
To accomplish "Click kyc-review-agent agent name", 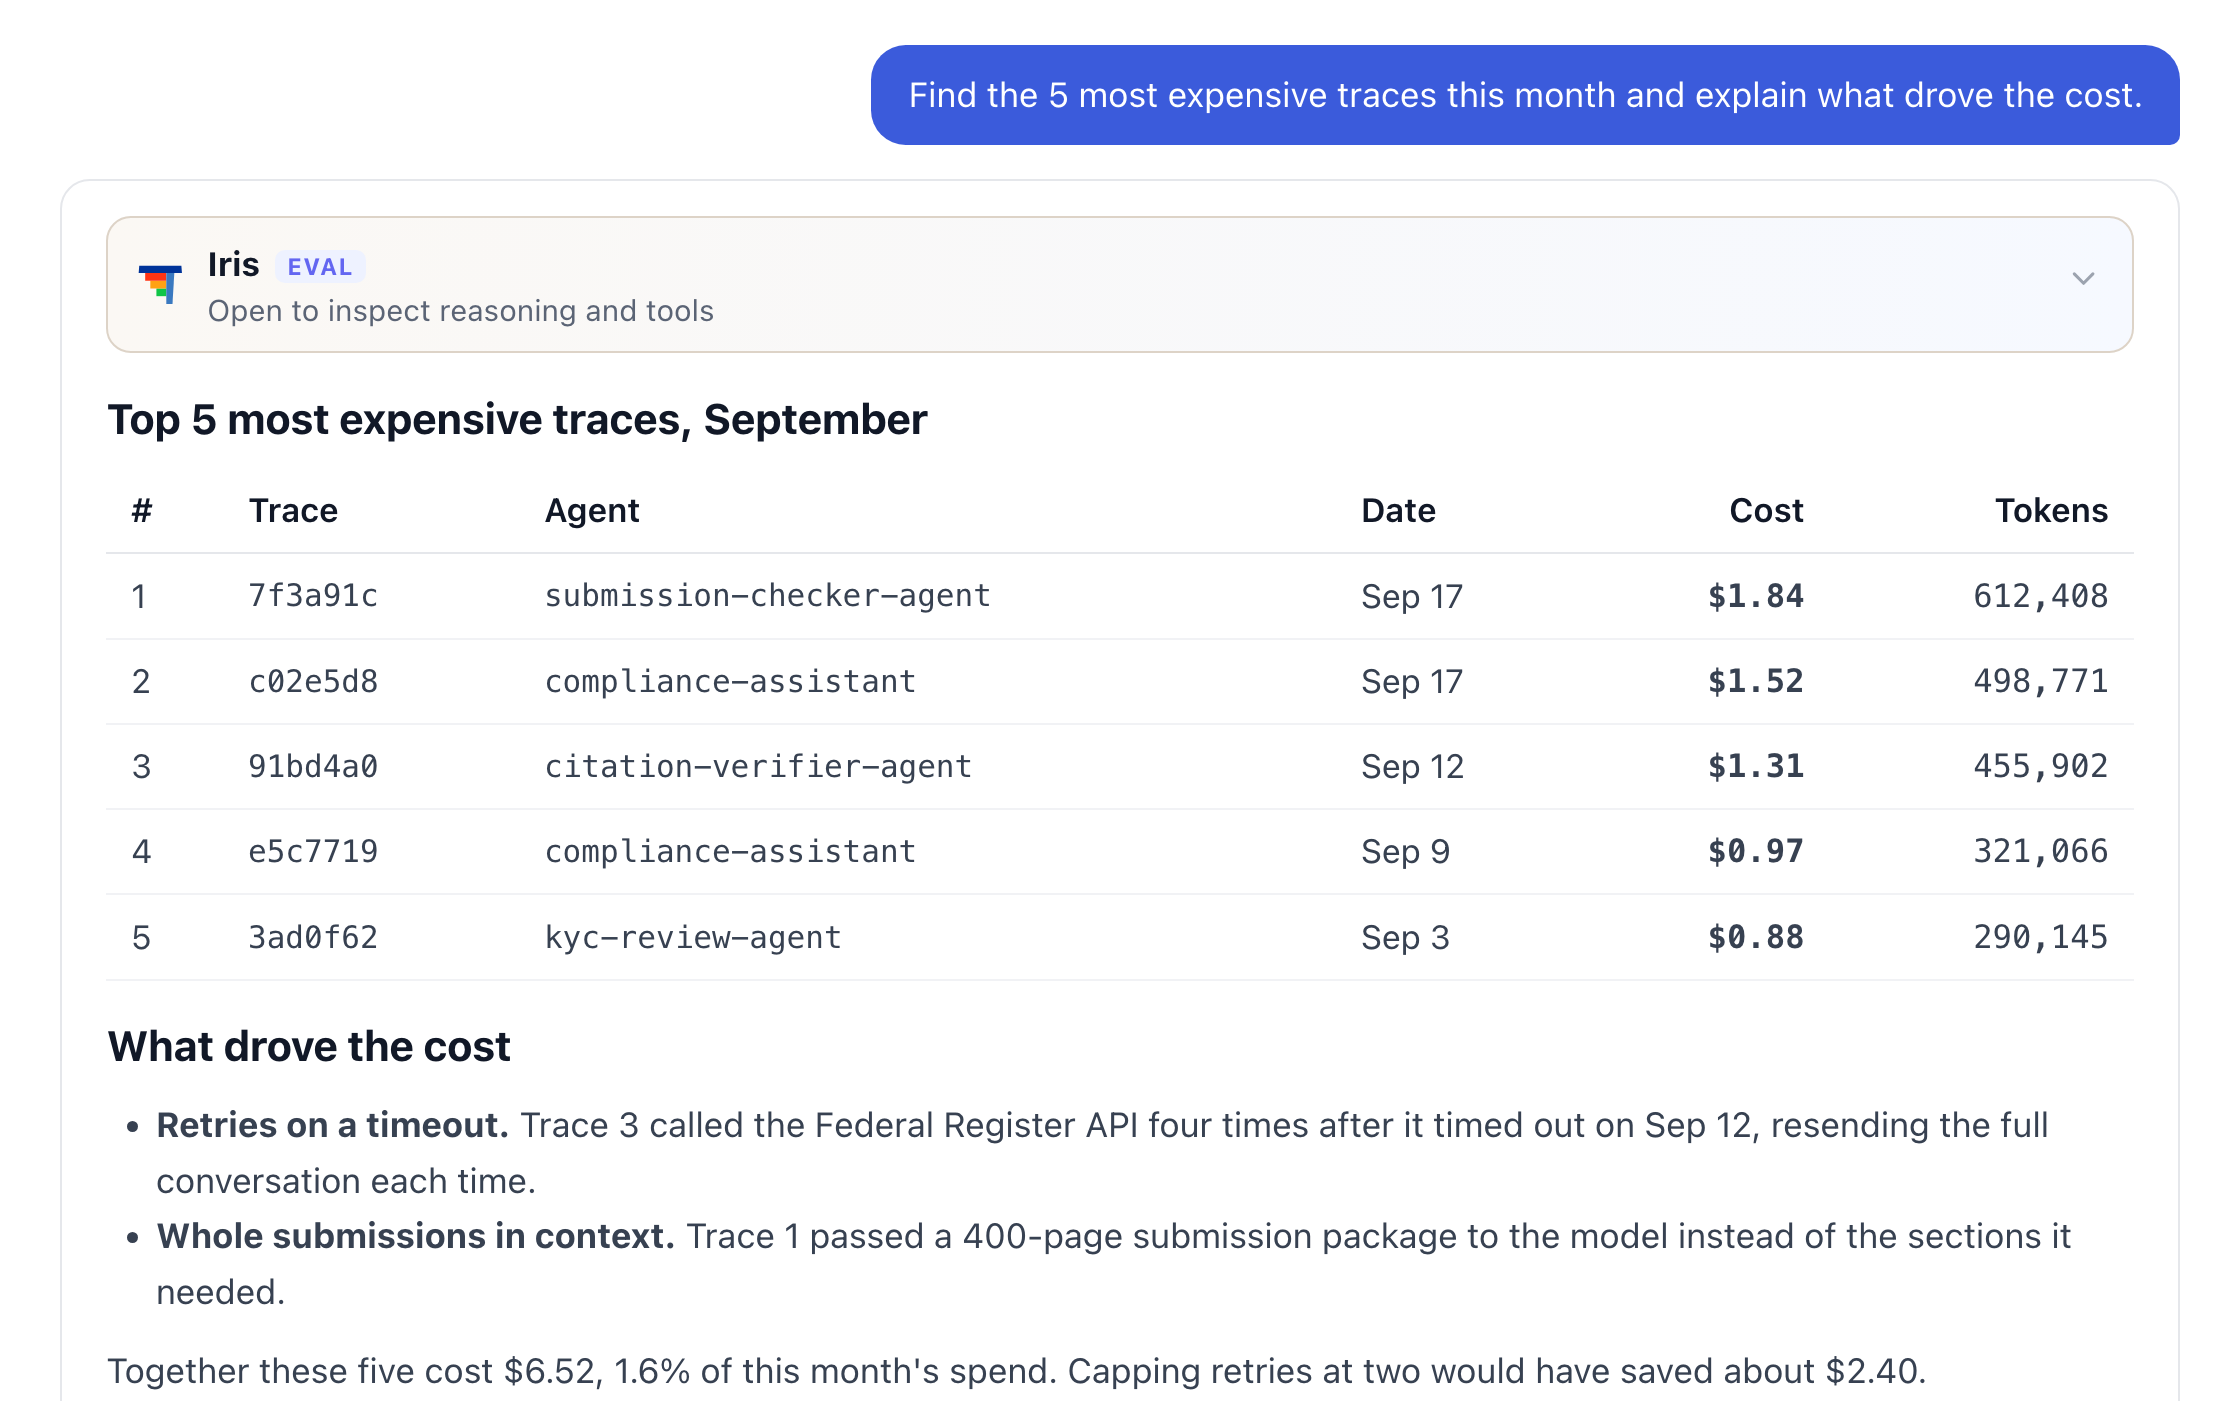I will tap(693, 937).
